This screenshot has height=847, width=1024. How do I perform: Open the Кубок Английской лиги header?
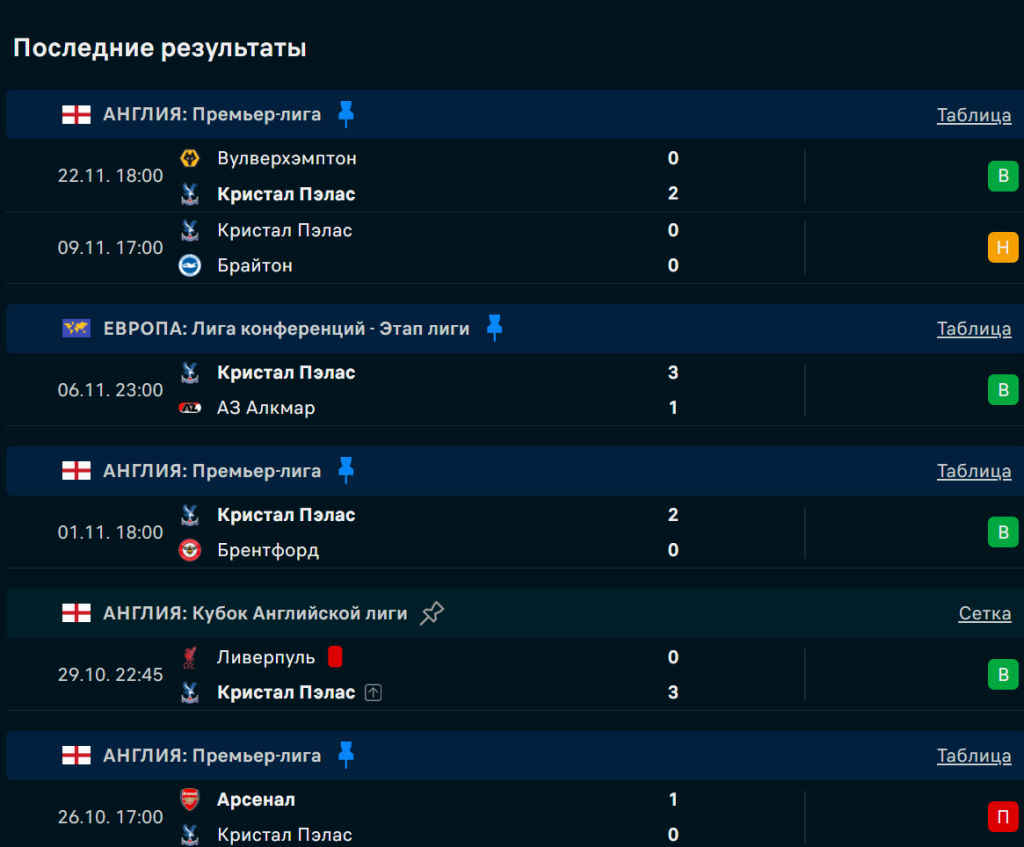[x=255, y=614]
